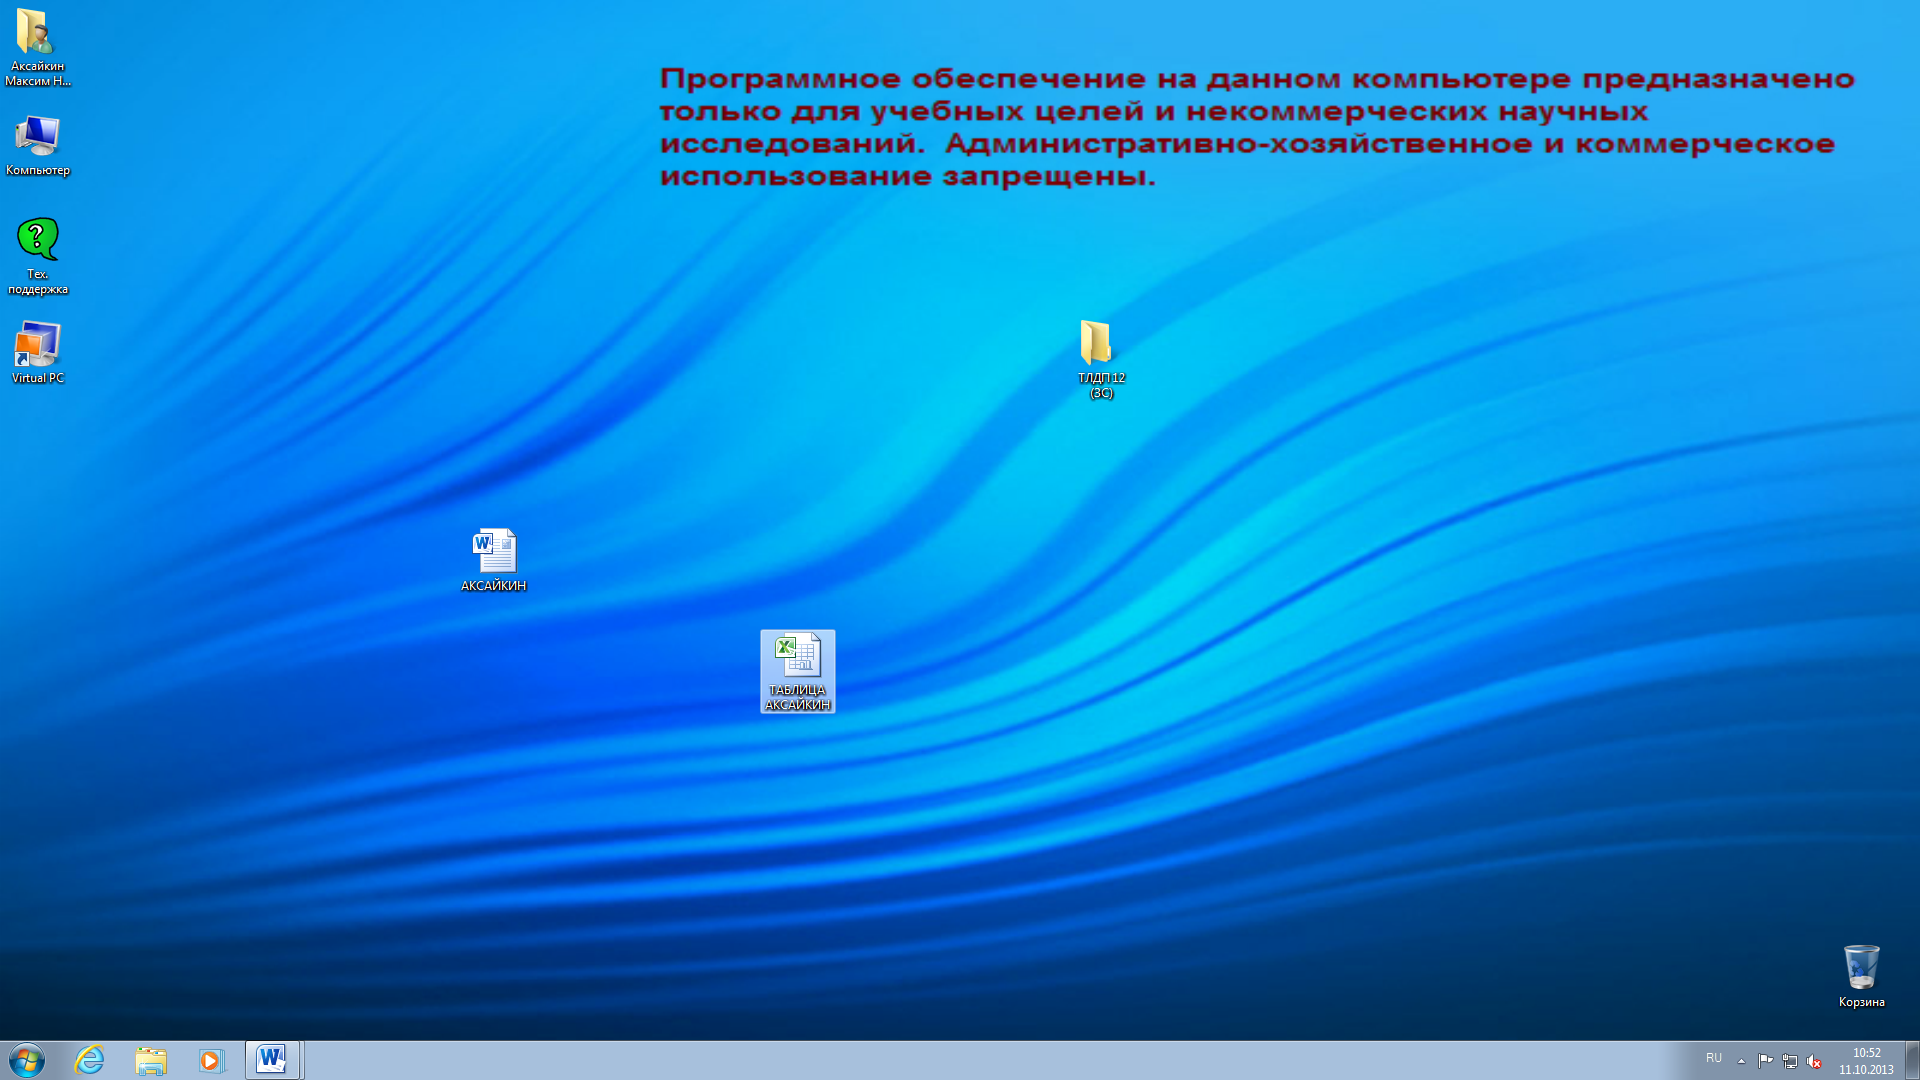Show hidden tray icons arrow

[x=1741, y=1061]
